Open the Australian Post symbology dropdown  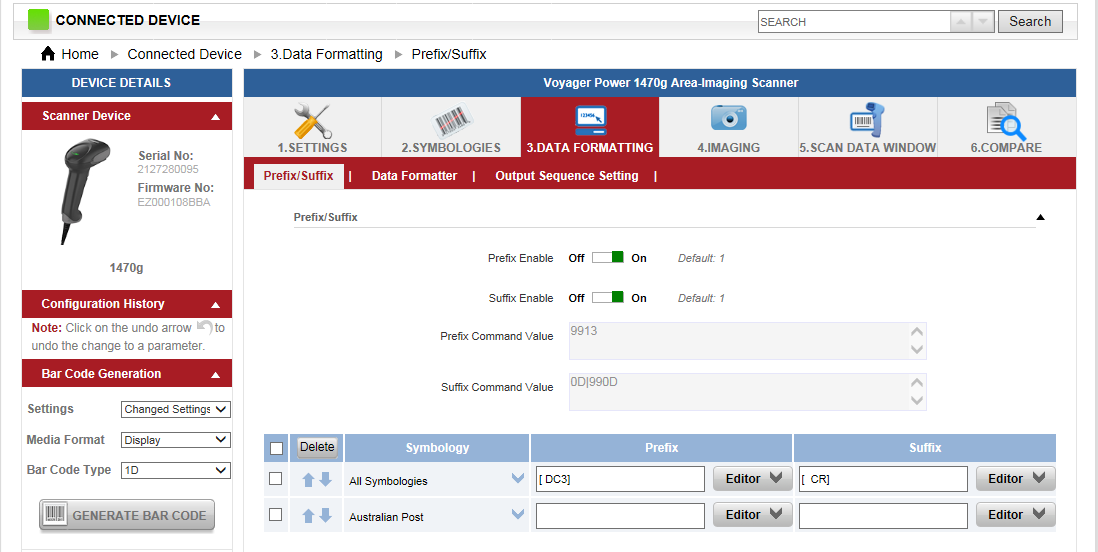pyautogui.click(x=517, y=514)
